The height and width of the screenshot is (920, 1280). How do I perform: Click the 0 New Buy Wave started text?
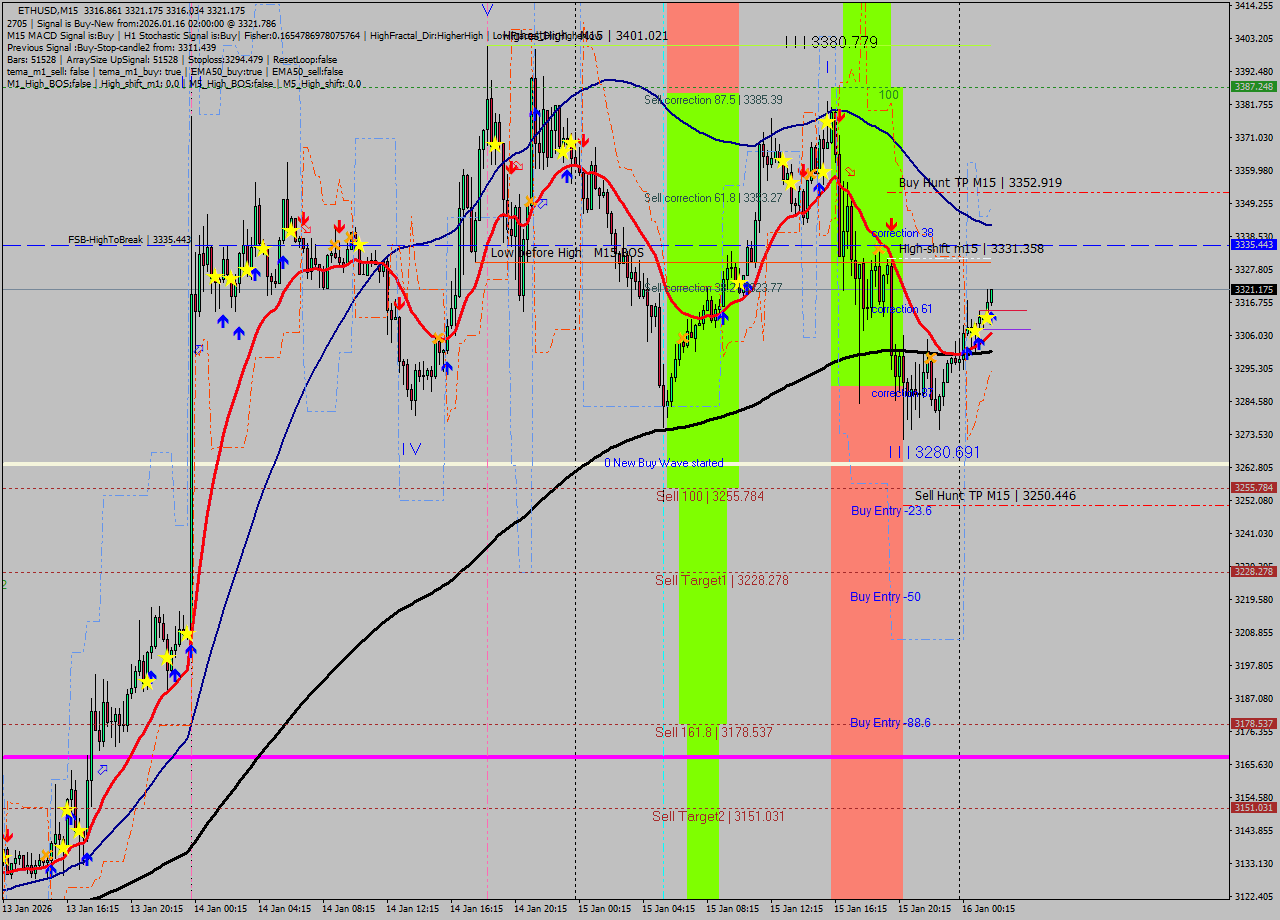666,463
